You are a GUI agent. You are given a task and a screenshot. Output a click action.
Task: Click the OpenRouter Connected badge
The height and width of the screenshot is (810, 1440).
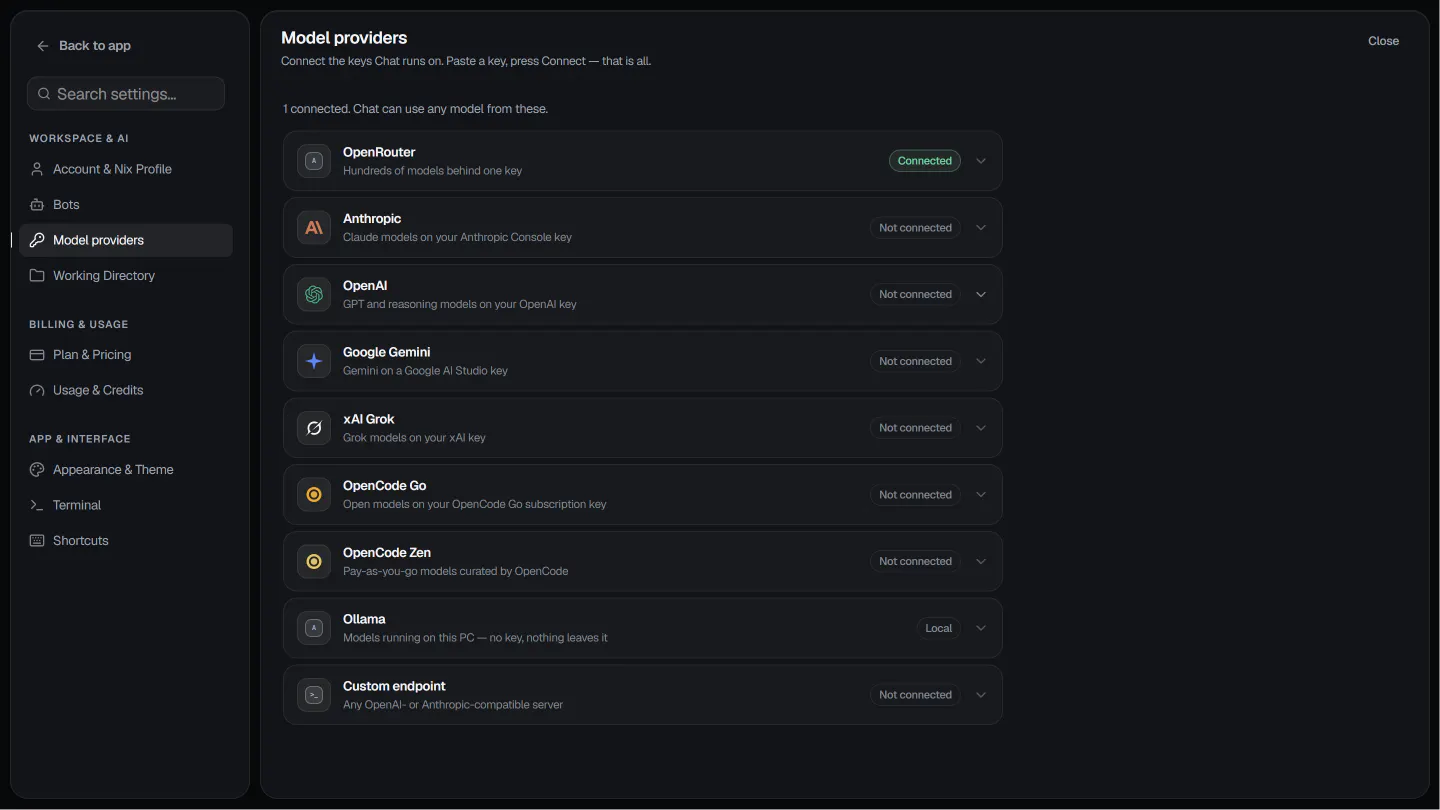pos(925,161)
